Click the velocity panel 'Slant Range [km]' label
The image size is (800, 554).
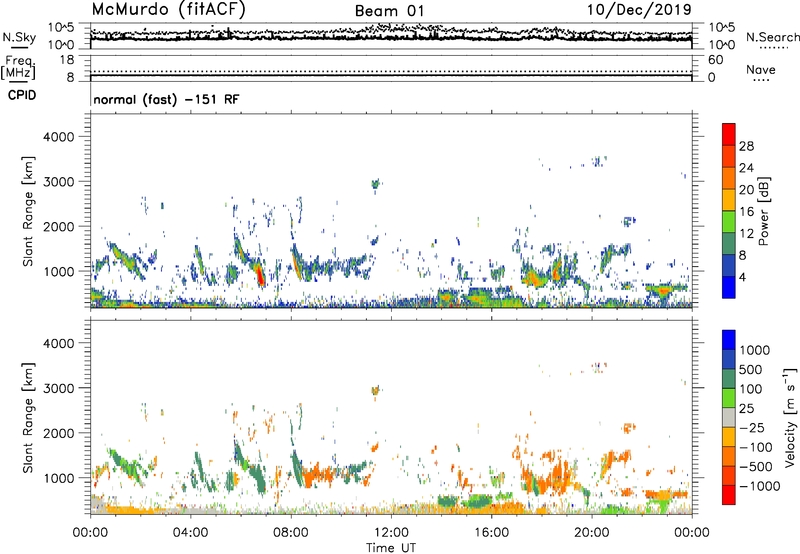[x=28, y=417]
